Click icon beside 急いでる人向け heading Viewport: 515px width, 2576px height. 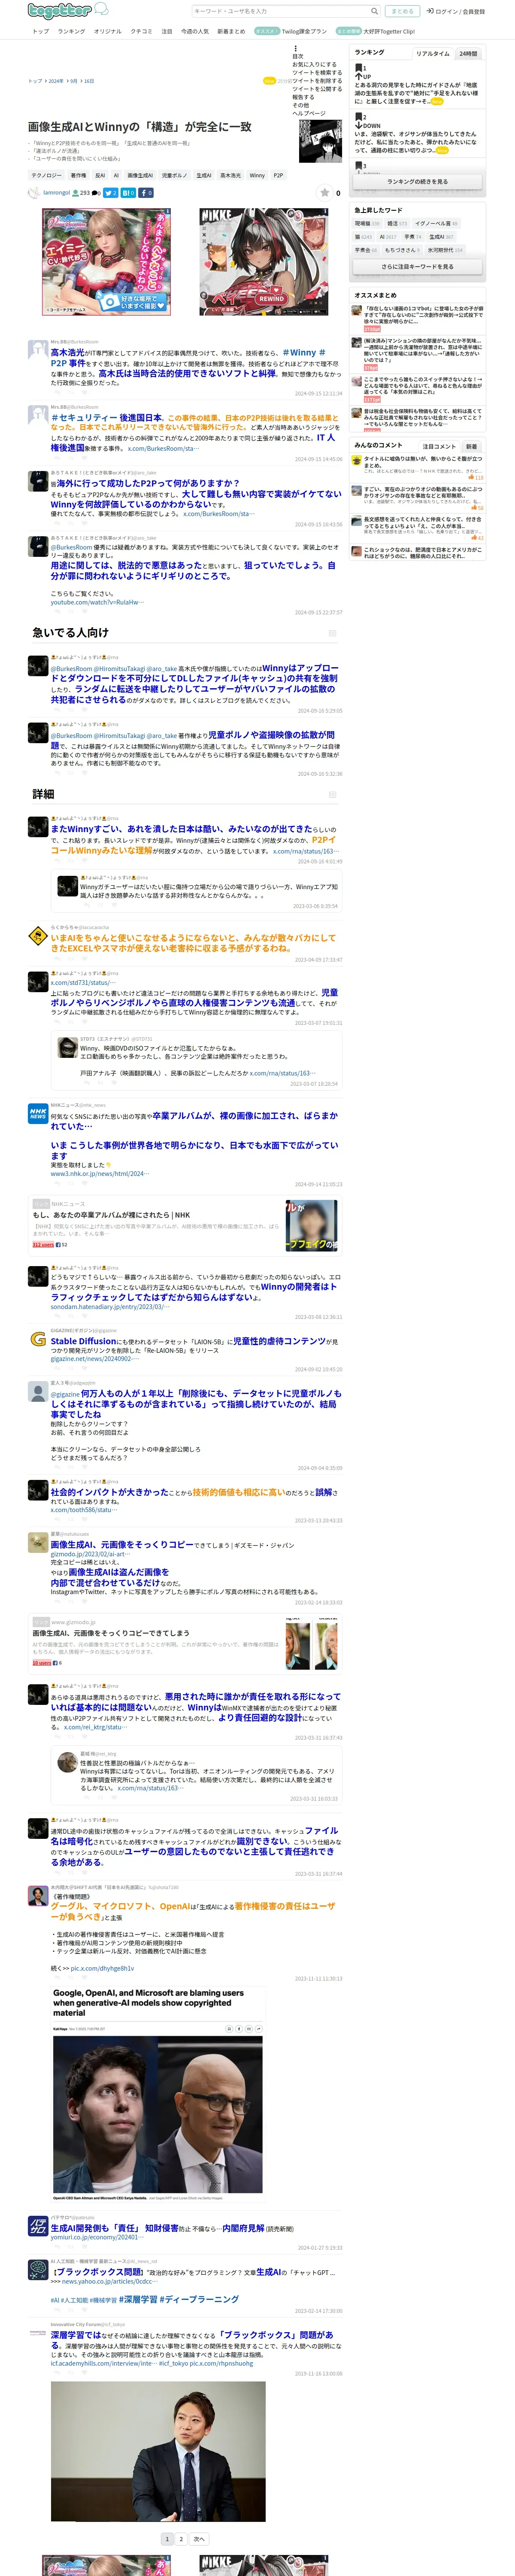[x=333, y=633]
